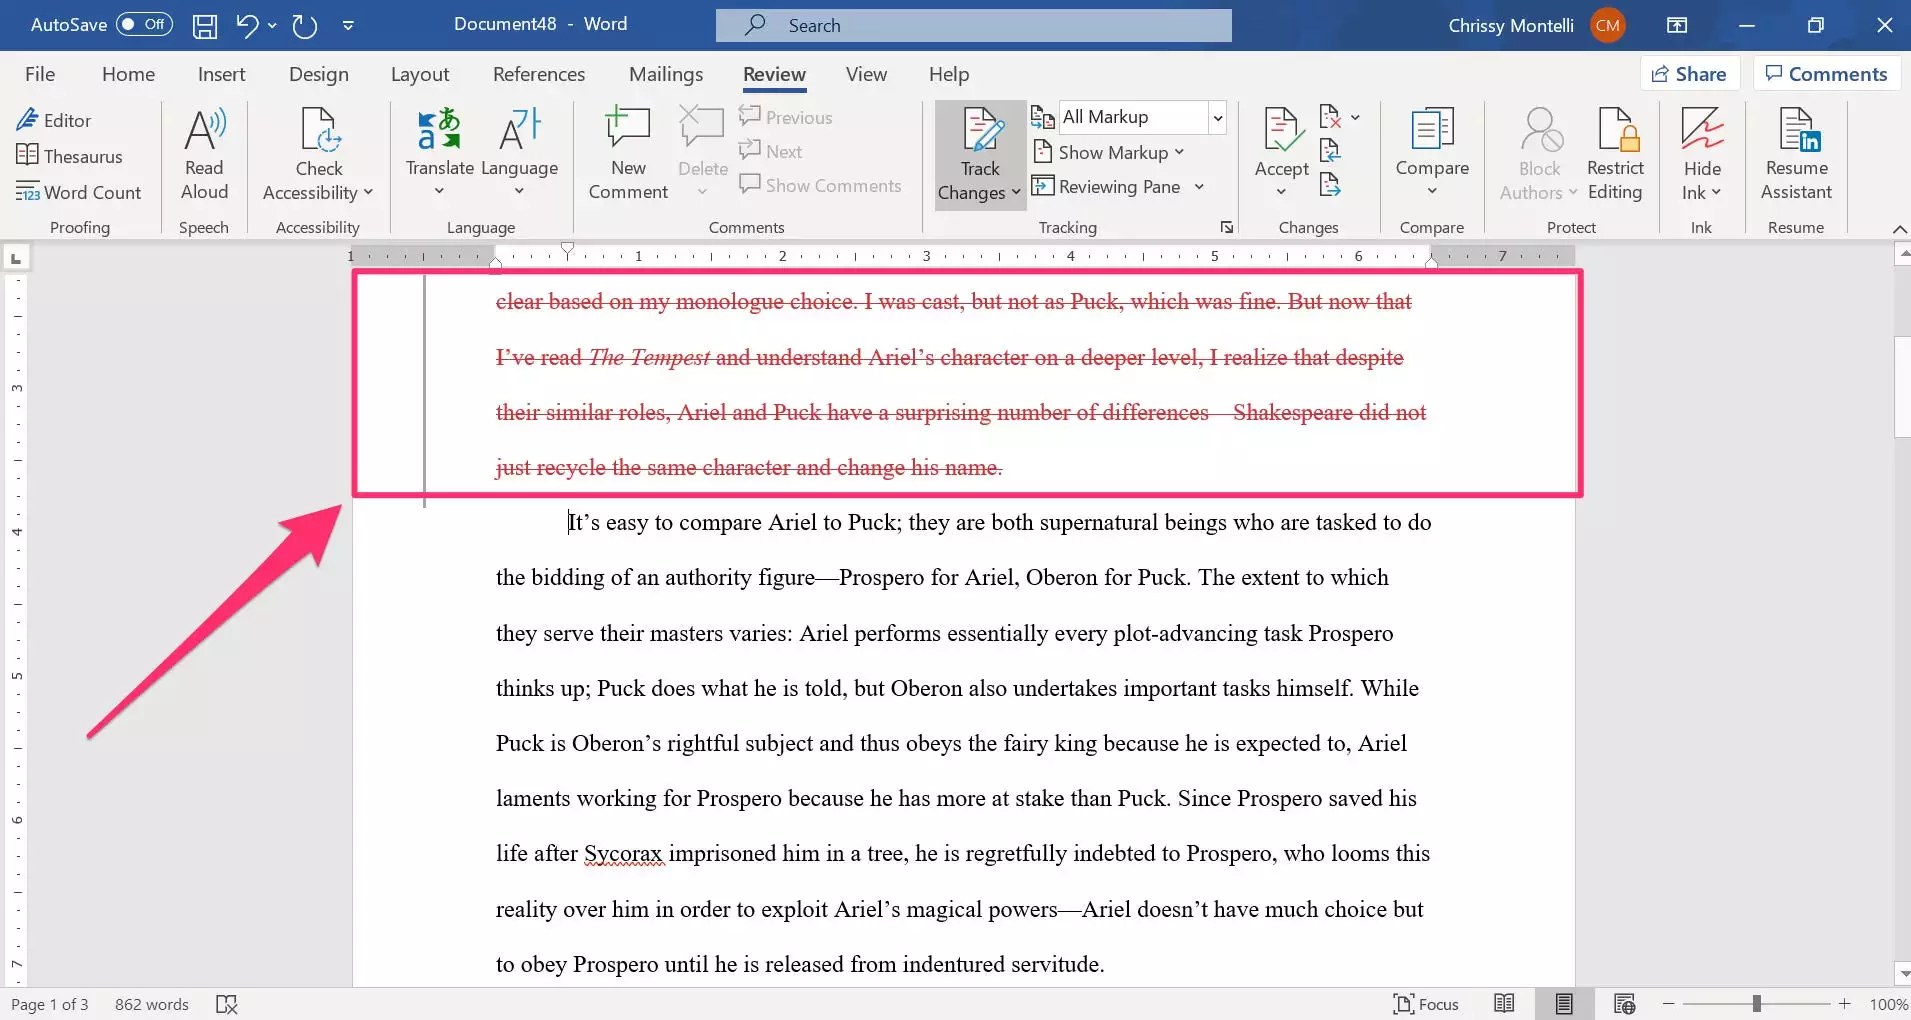This screenshot has width=1911, height=1020.
Task: Click the Share button
Action: (x=1689, y=74)
